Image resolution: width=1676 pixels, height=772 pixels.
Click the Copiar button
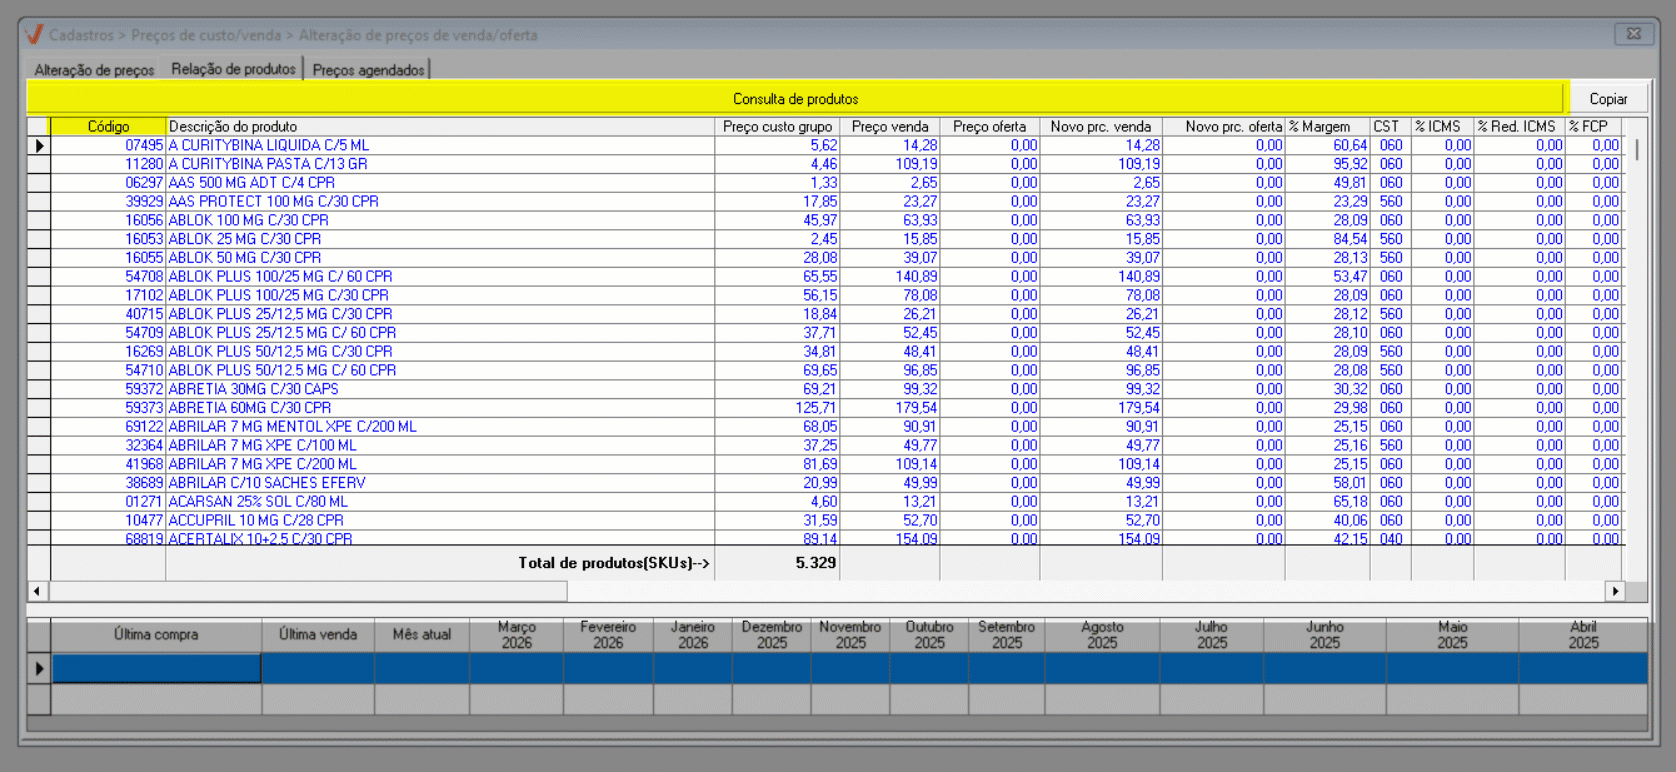click(x=1608, y=99)
